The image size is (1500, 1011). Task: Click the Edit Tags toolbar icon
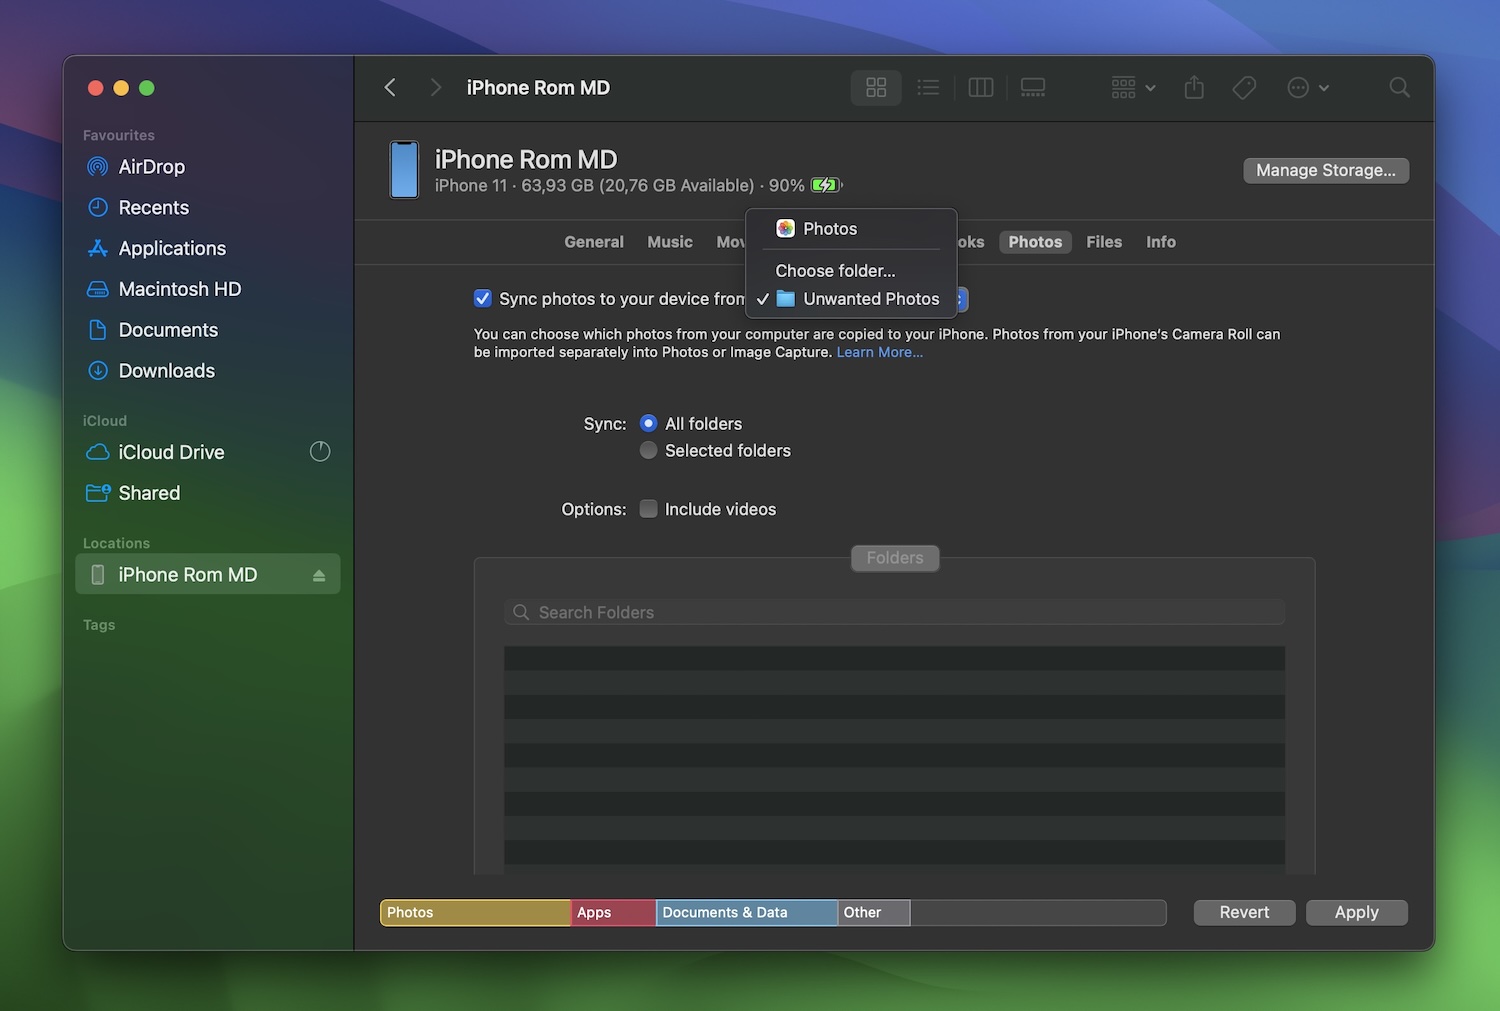1244,88
